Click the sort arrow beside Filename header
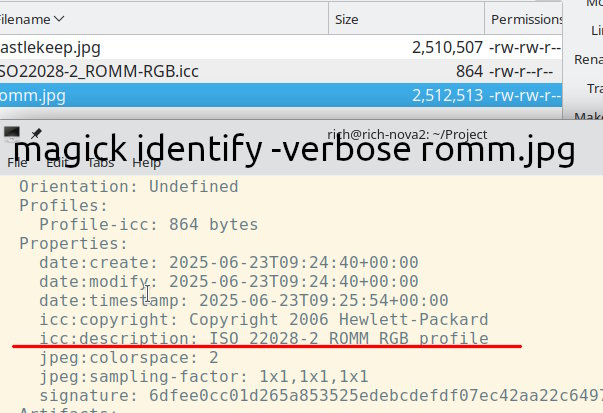Image resolution: width=603 pixels, height=413 pixels. click(59, 18)
